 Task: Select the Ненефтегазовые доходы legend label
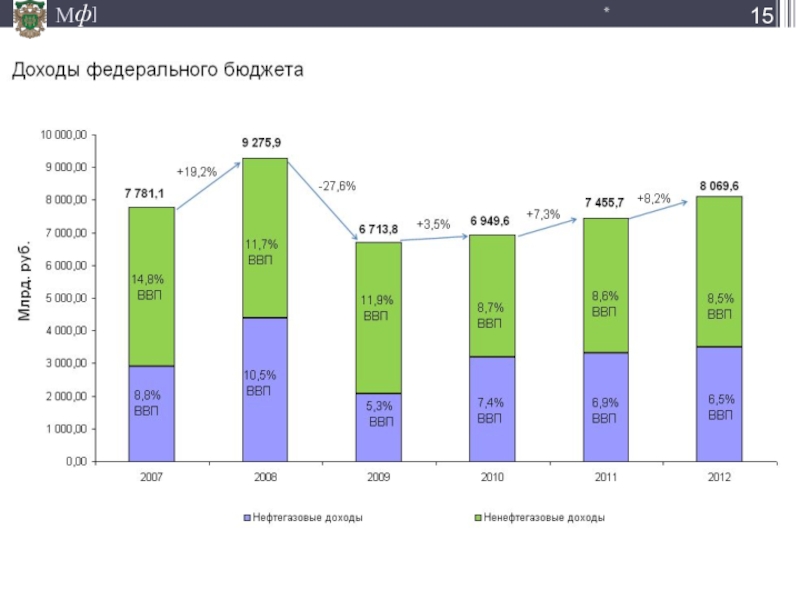[544, 518]
